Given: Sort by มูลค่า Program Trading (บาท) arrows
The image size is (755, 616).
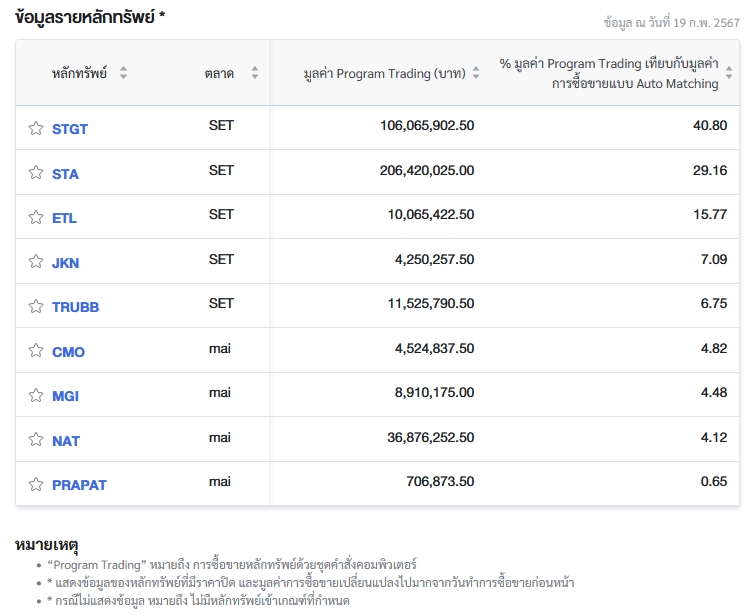Looking at the screenshot, I should click(476, 73).
